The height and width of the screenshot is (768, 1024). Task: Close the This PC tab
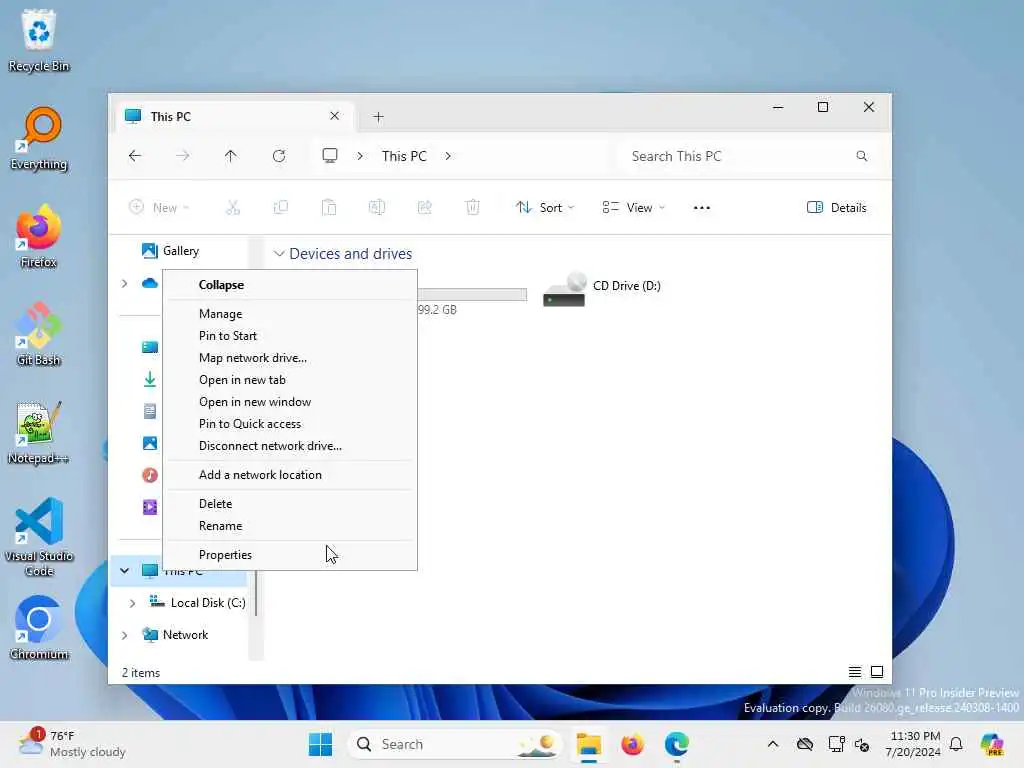334,116
